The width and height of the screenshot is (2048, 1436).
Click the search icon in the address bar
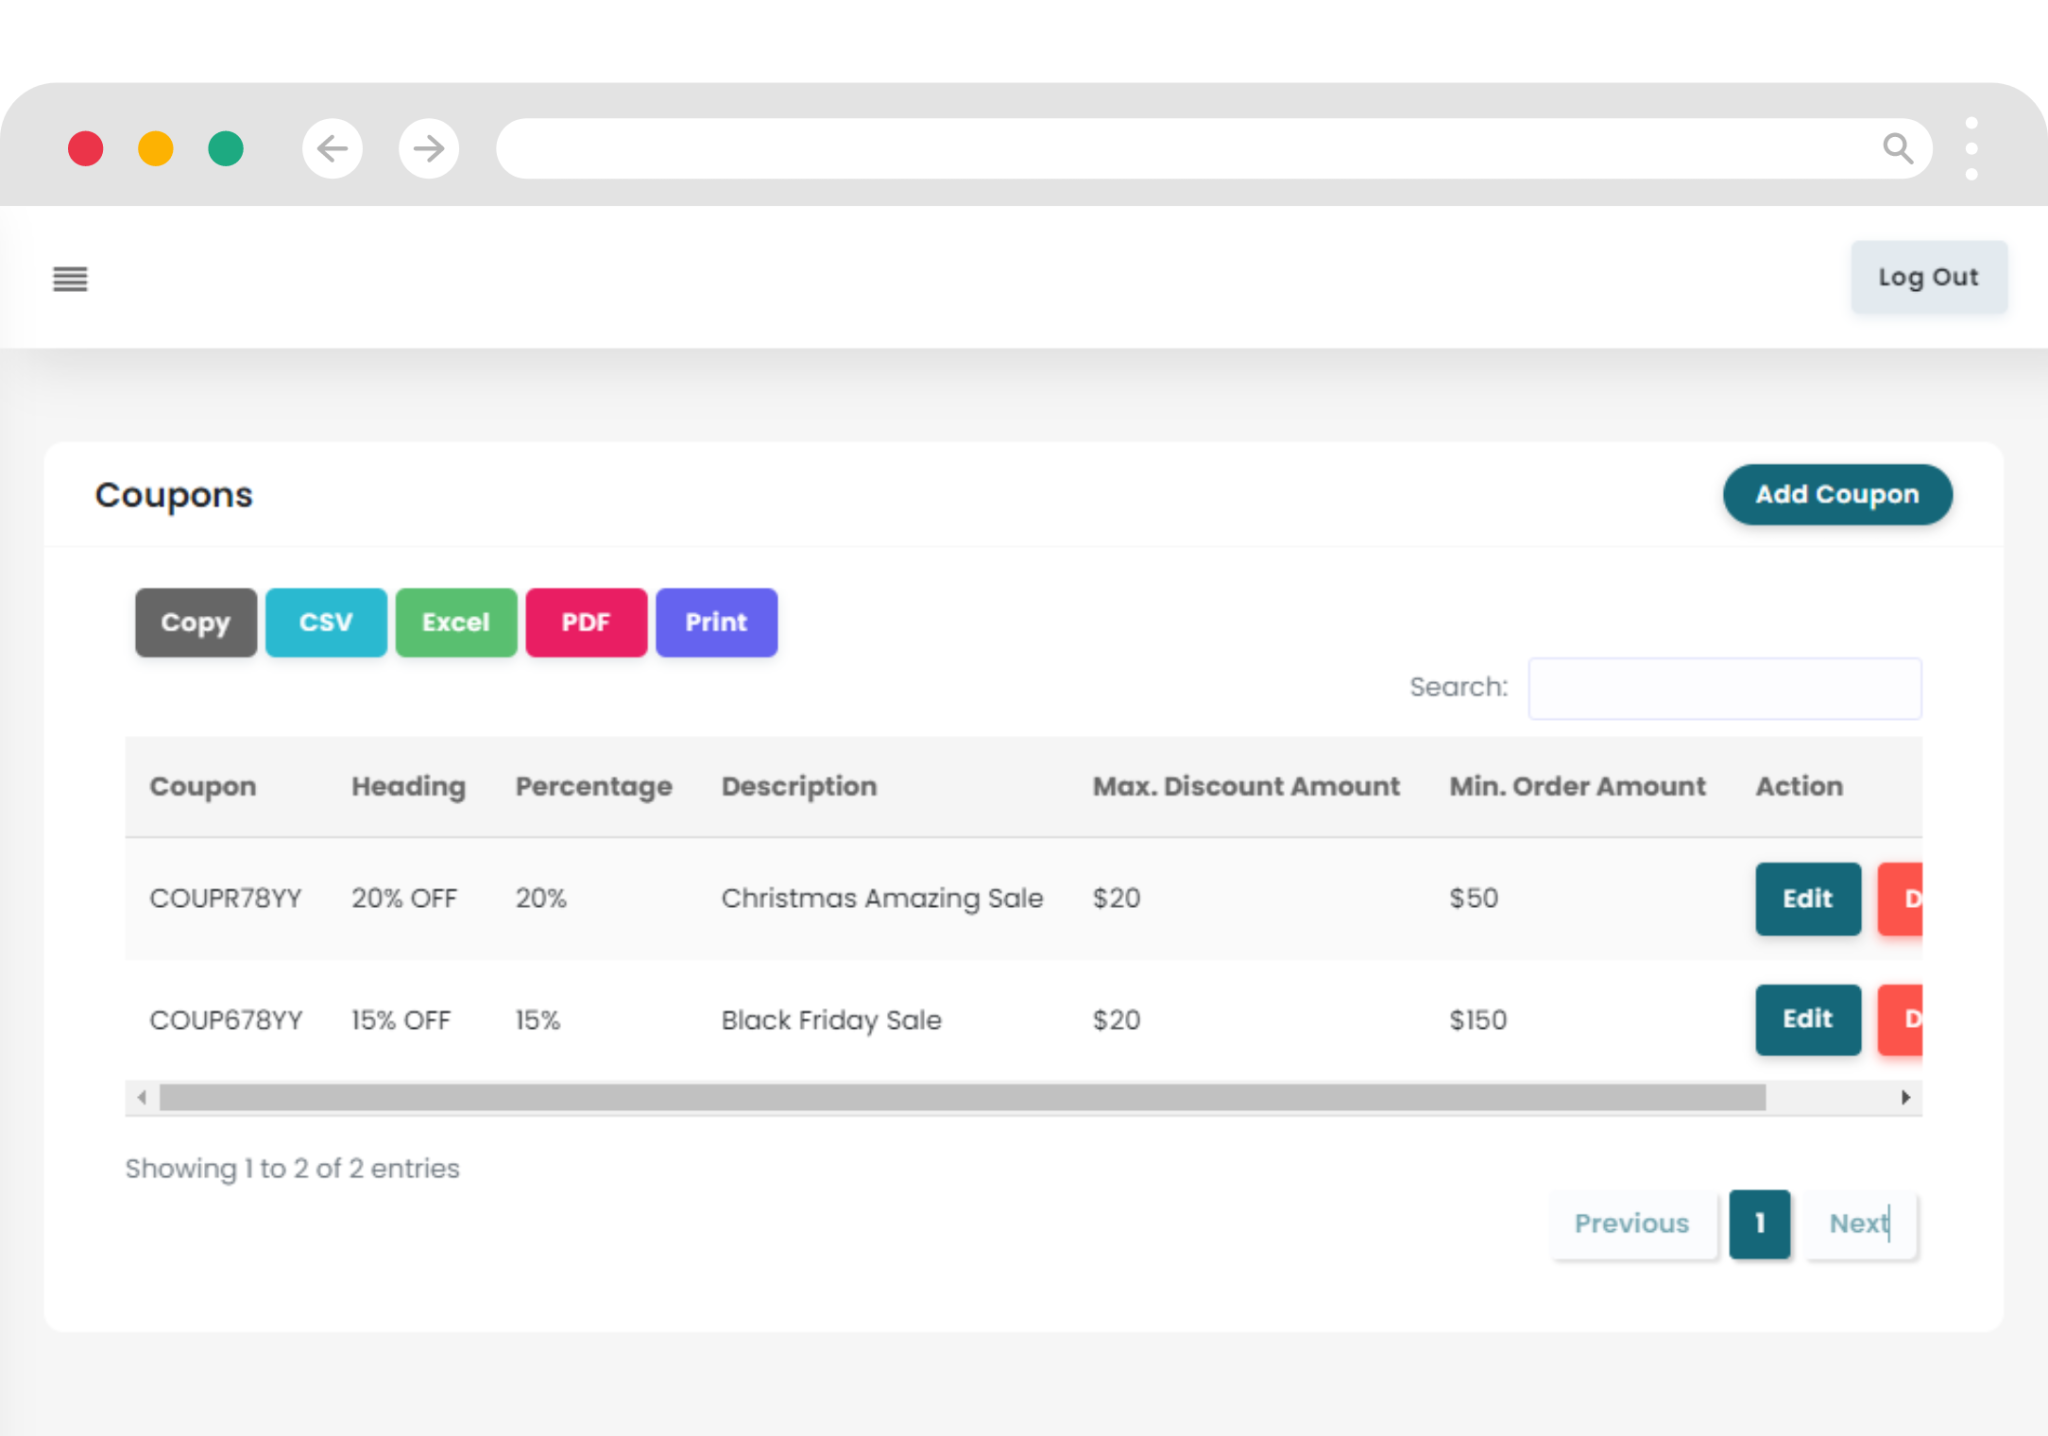click(1898, 148)
